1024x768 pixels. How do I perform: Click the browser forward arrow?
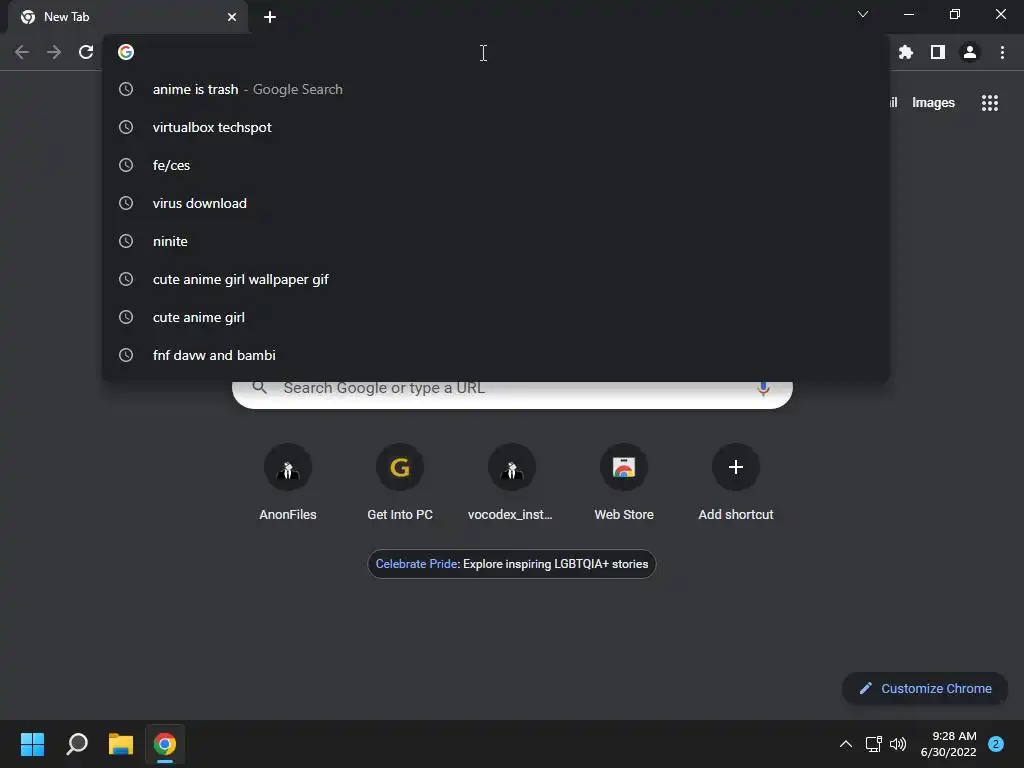tap(54, 52)
